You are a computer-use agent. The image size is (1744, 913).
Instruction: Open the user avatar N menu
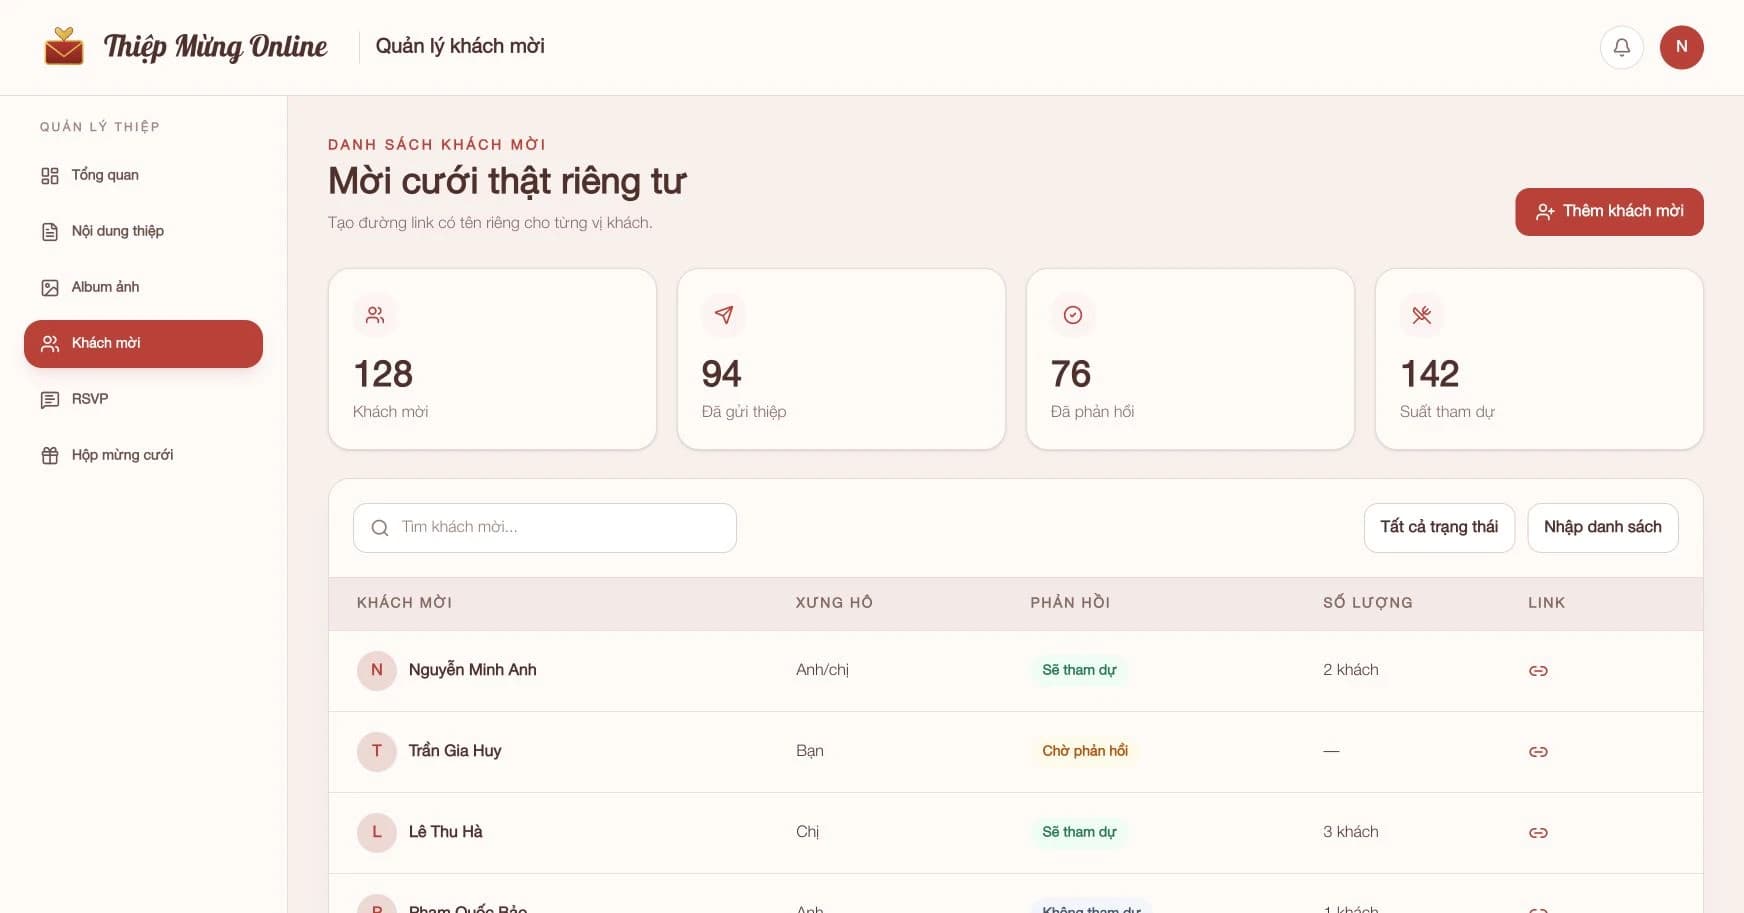pos(1682,47)
